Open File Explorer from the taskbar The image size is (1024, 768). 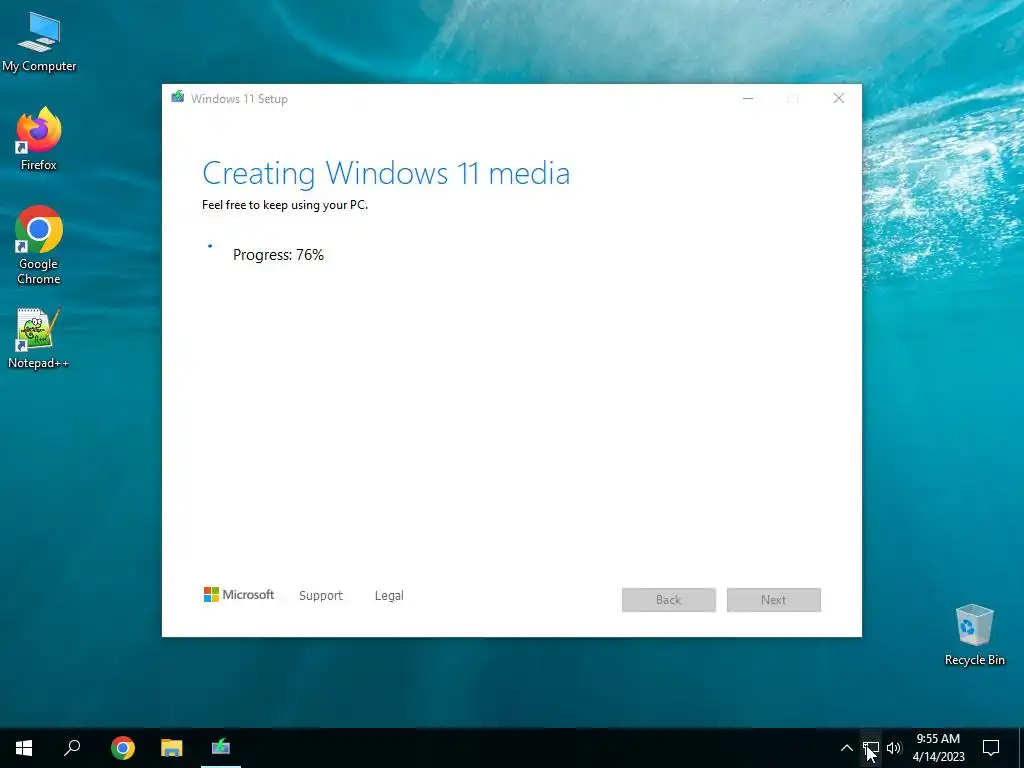(172, 748)
